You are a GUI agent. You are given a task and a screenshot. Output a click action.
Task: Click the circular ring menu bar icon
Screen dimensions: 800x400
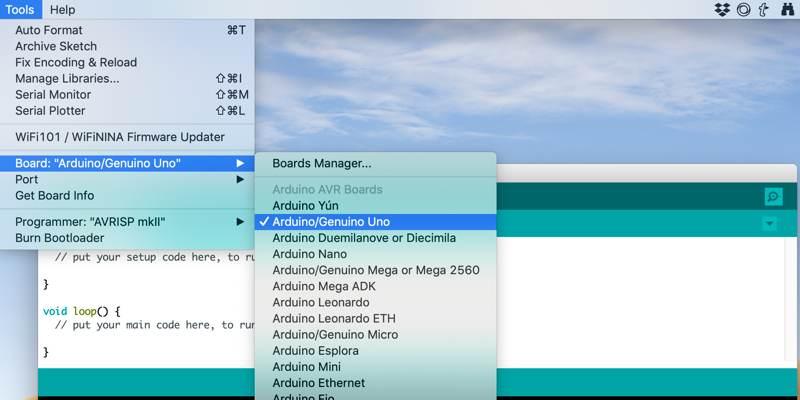pos(743,10)
